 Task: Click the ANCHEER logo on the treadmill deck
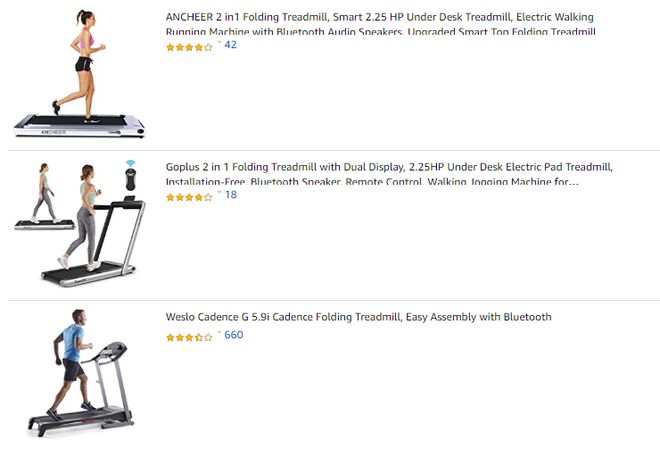tap(53, 132)
